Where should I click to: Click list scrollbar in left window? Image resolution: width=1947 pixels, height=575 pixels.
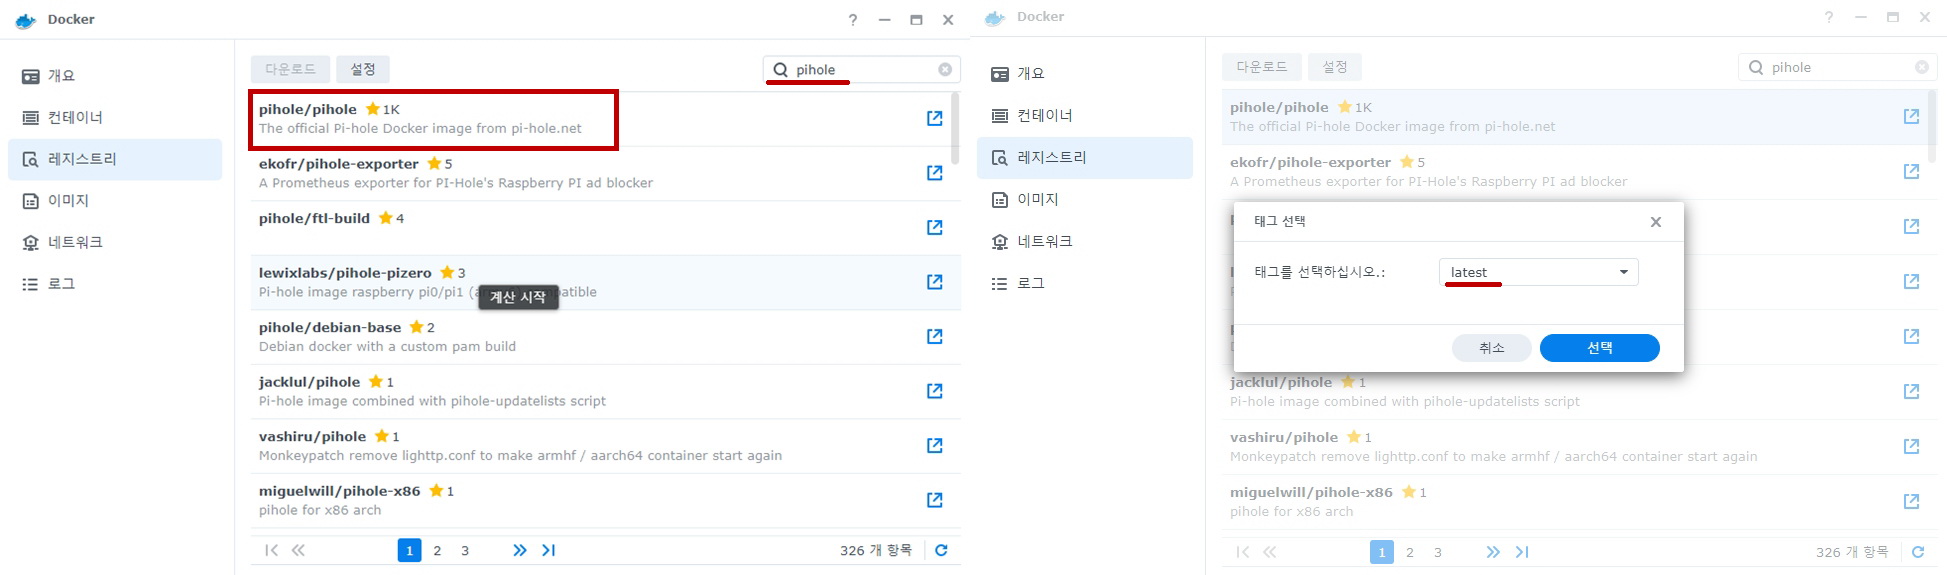955,130
